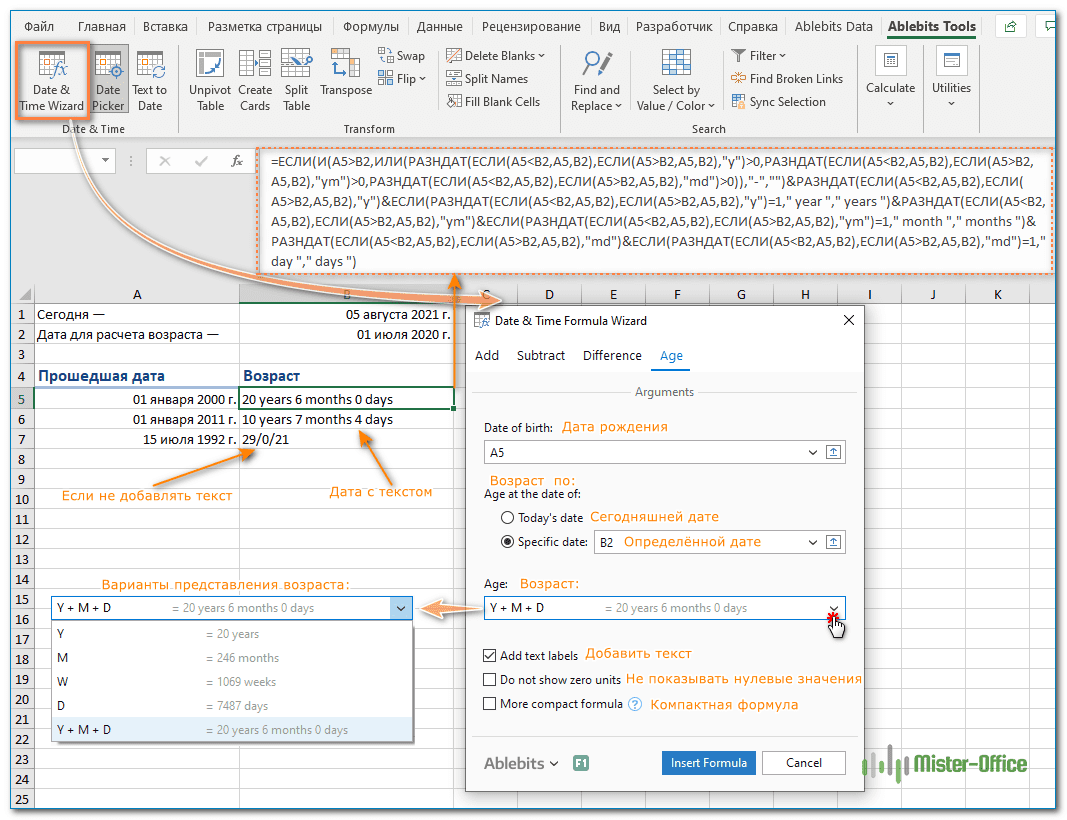Click the Transpose icon in ribbon
Viewport: 1067px width, 820px height.
(346, 75)
